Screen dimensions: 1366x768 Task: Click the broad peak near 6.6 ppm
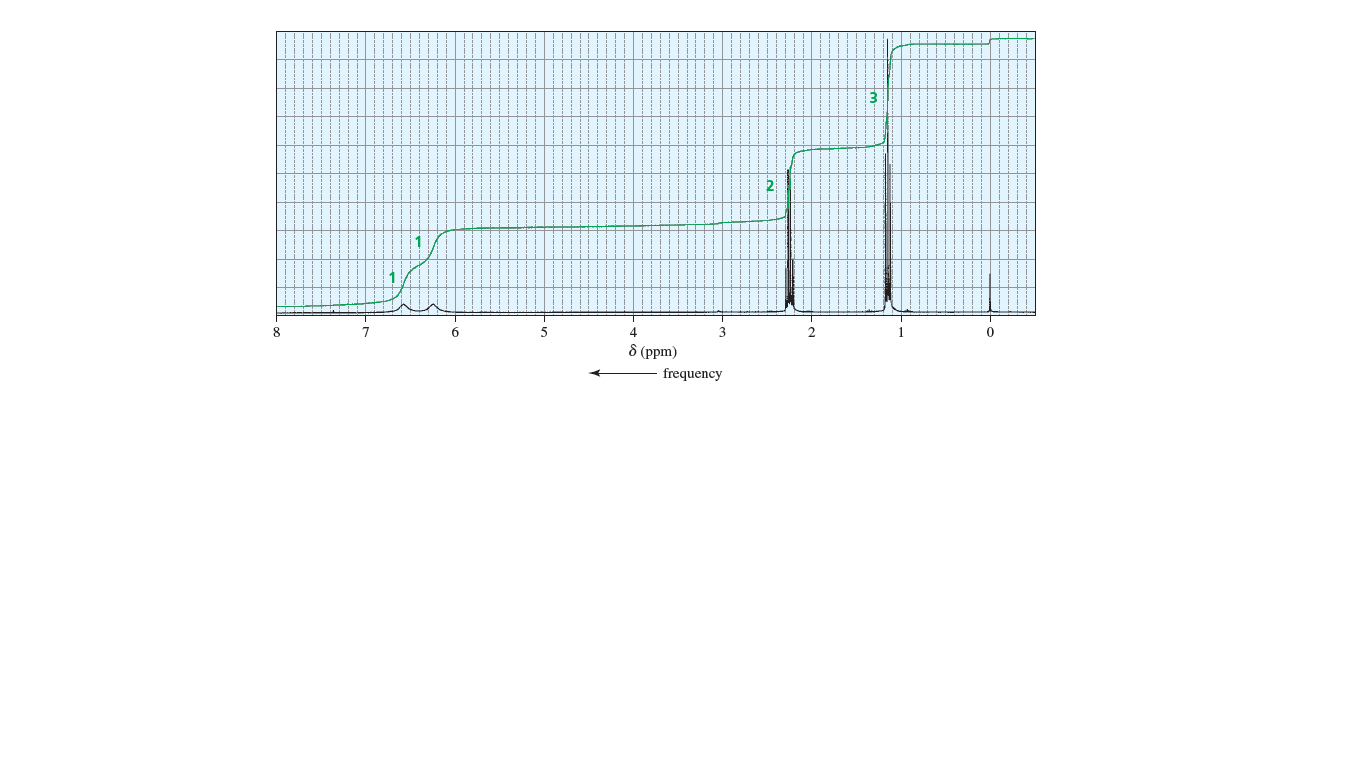[403, 308]
